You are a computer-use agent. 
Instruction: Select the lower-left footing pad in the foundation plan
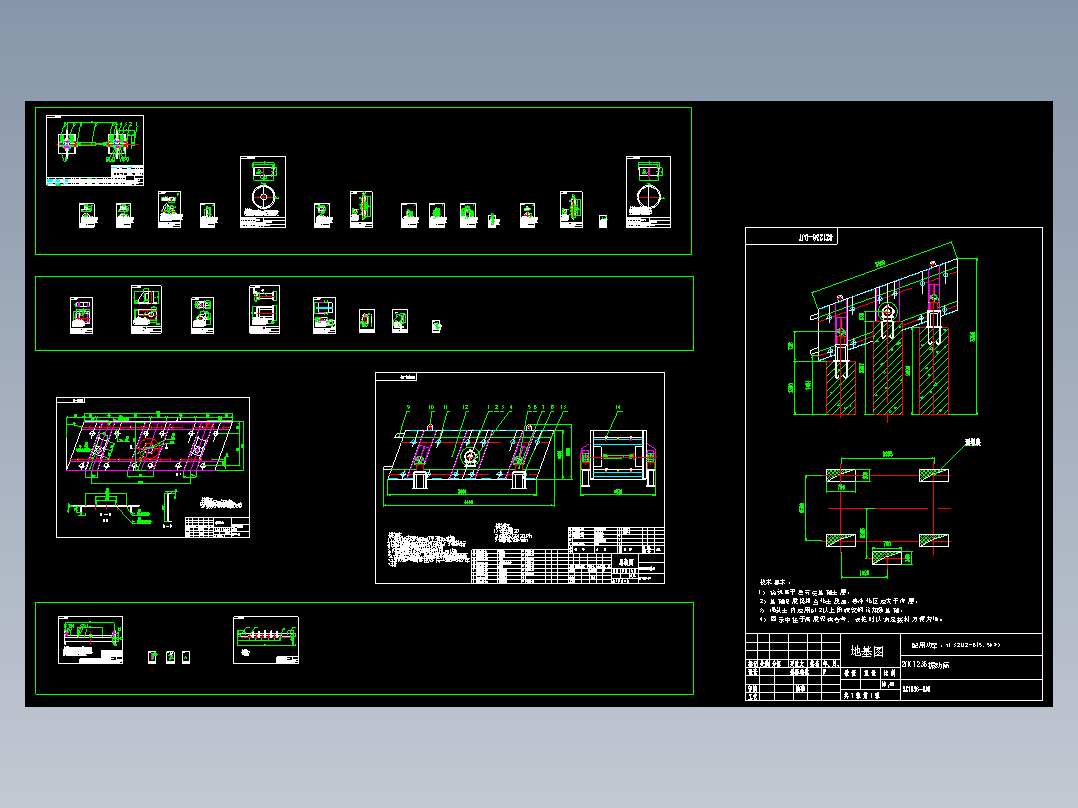(840, 540)
